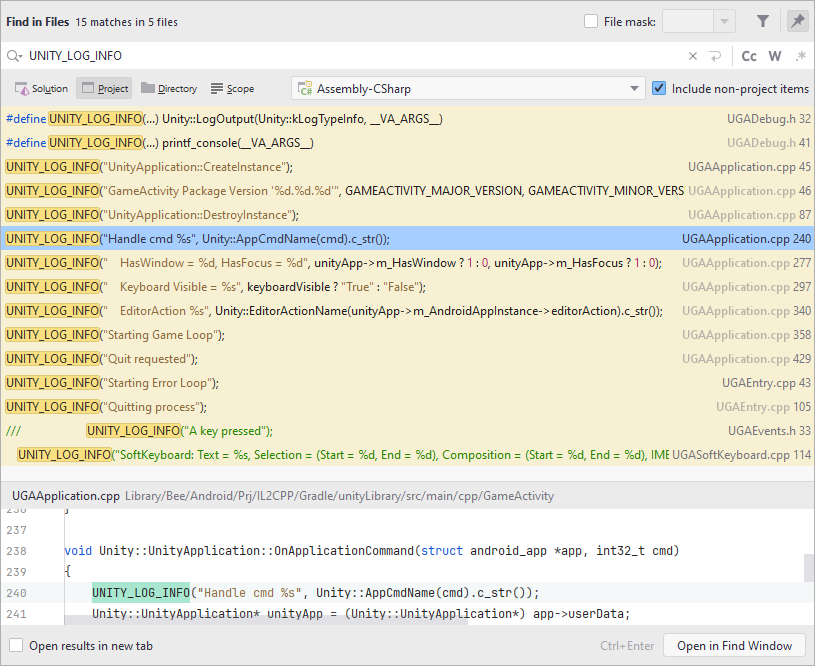Enable the File mask checkbox

click(x=589, y=21)
